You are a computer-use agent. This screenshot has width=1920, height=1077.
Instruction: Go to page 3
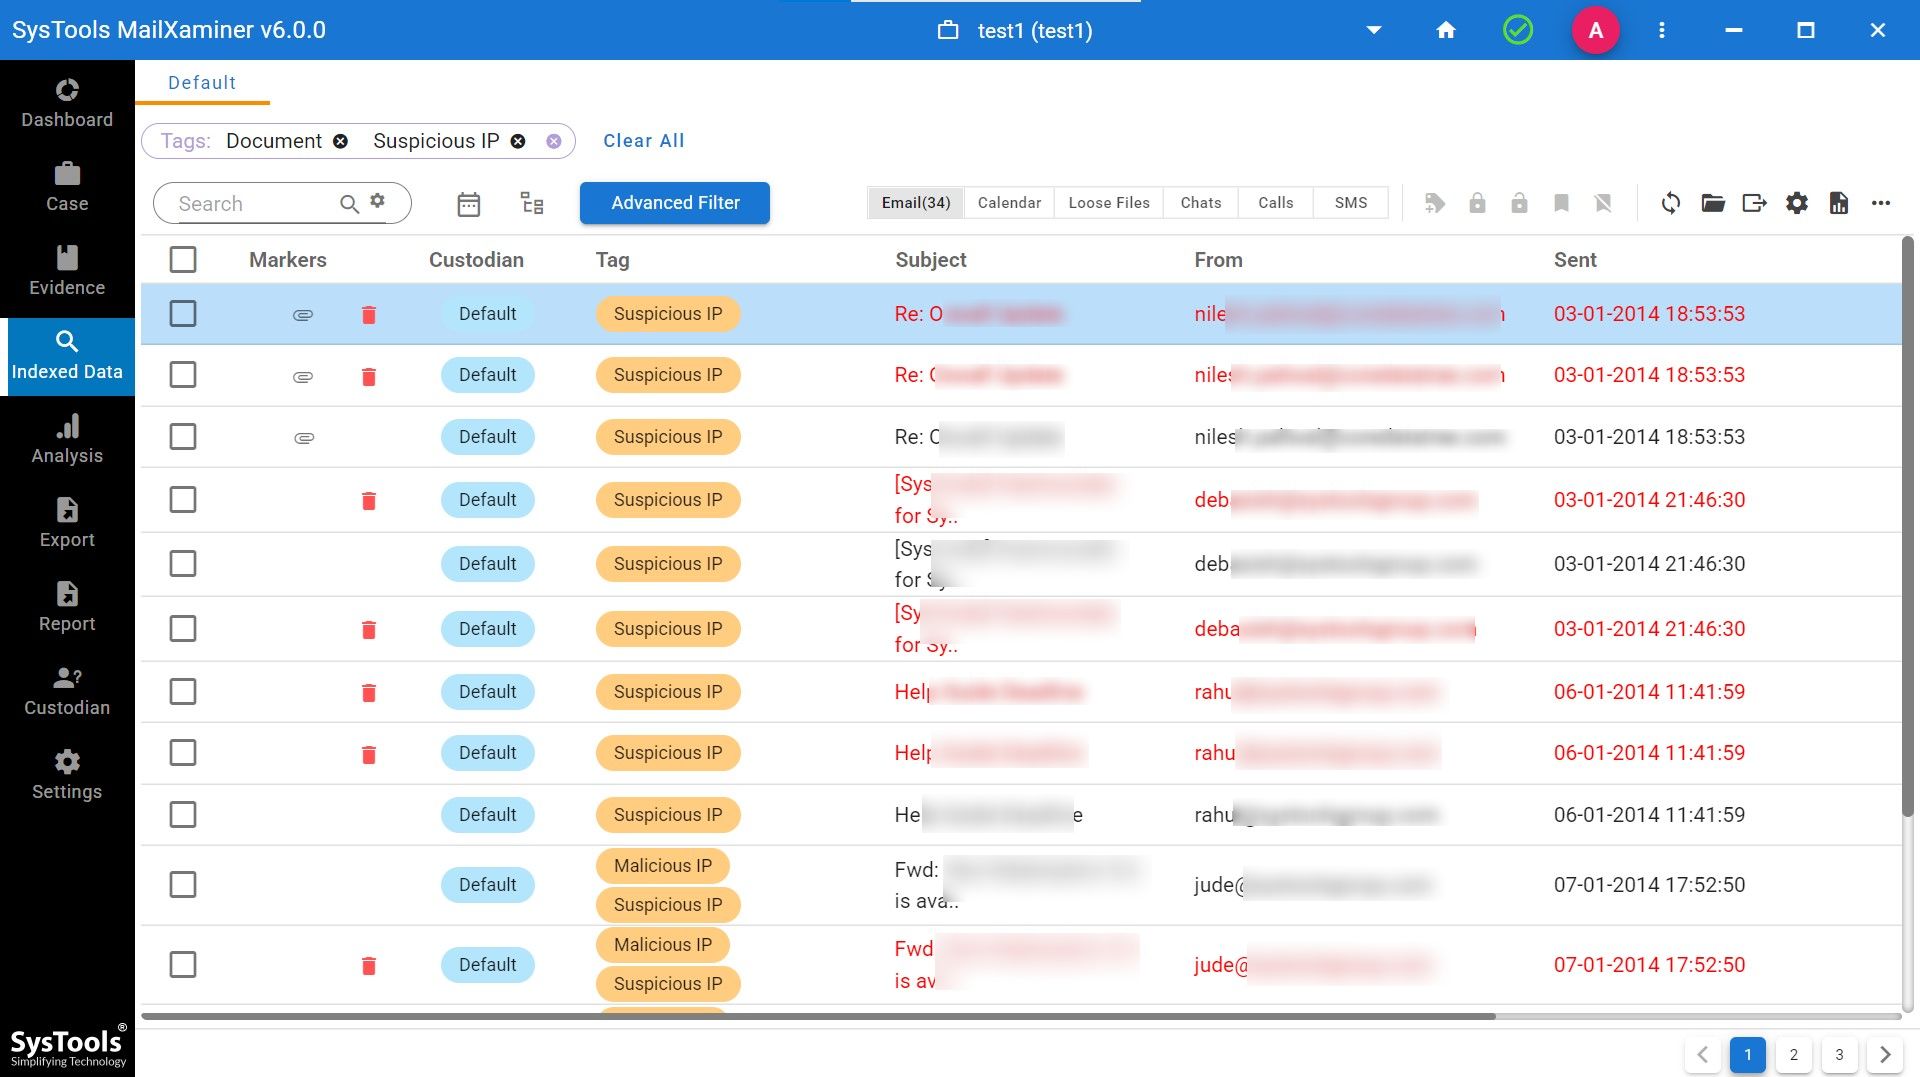point(1839,1055)
